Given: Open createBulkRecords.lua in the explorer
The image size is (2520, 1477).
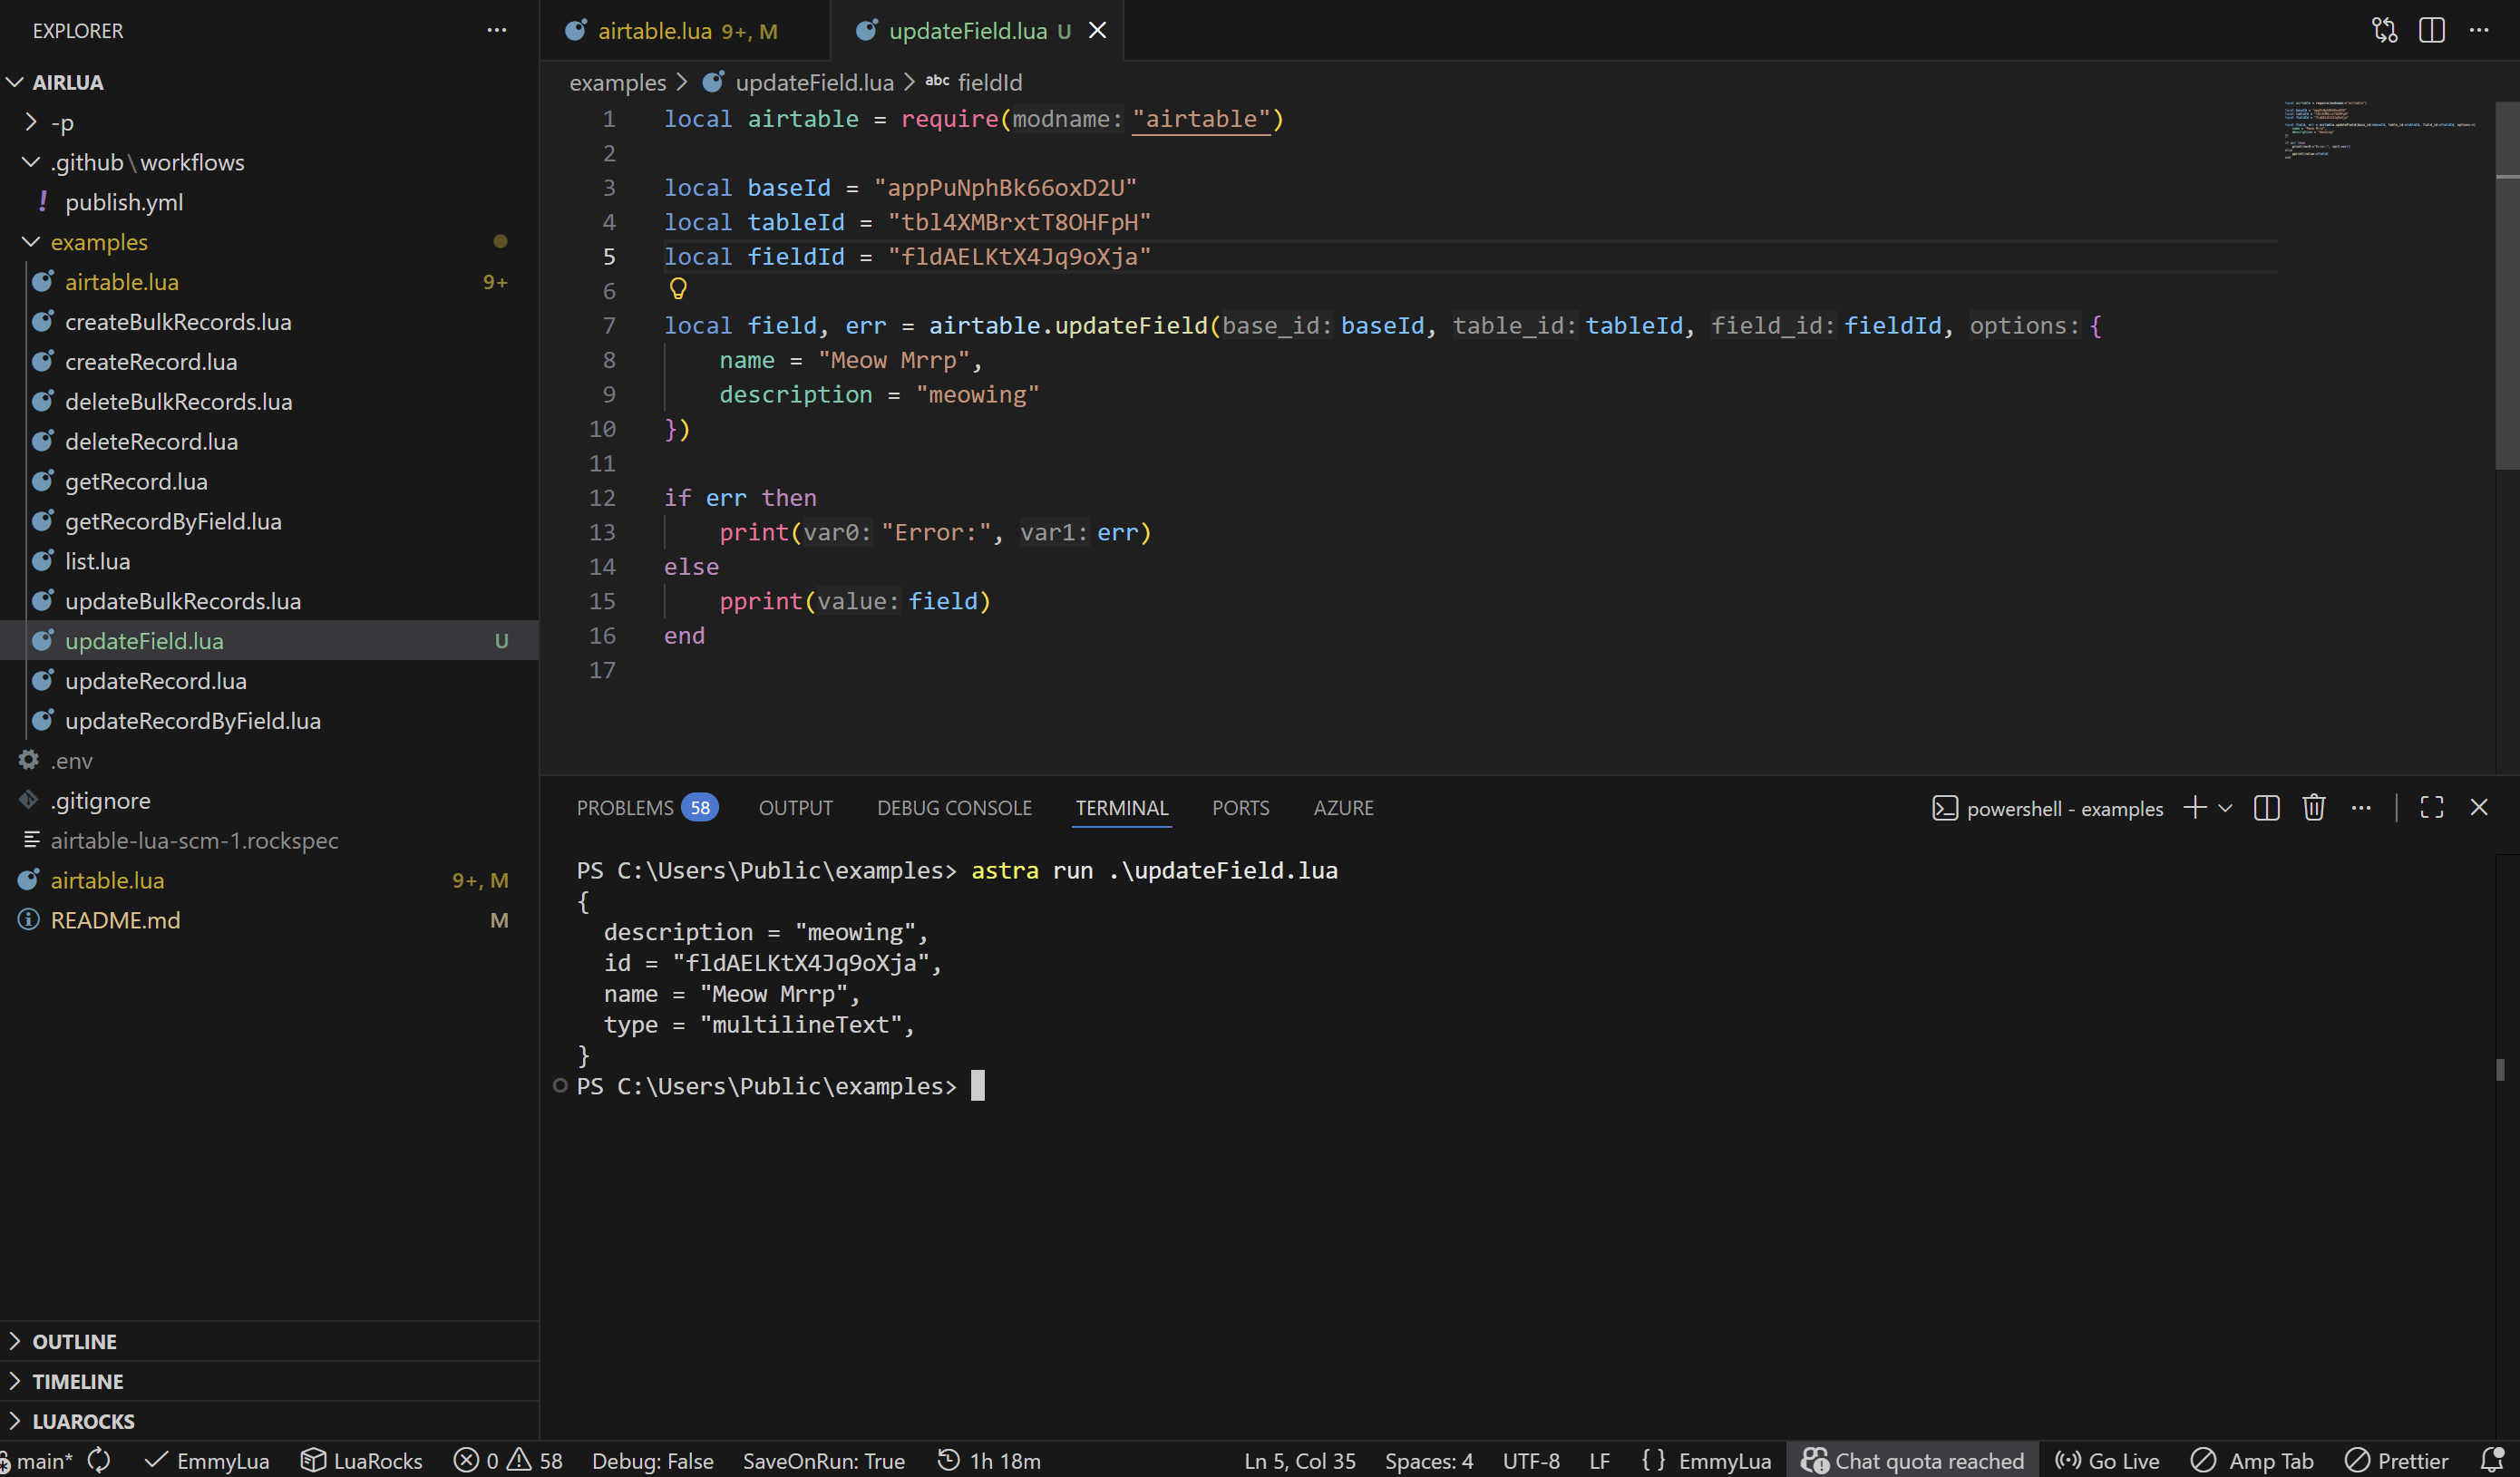Looking at the screenshot, I should click(x=178, y=322).
